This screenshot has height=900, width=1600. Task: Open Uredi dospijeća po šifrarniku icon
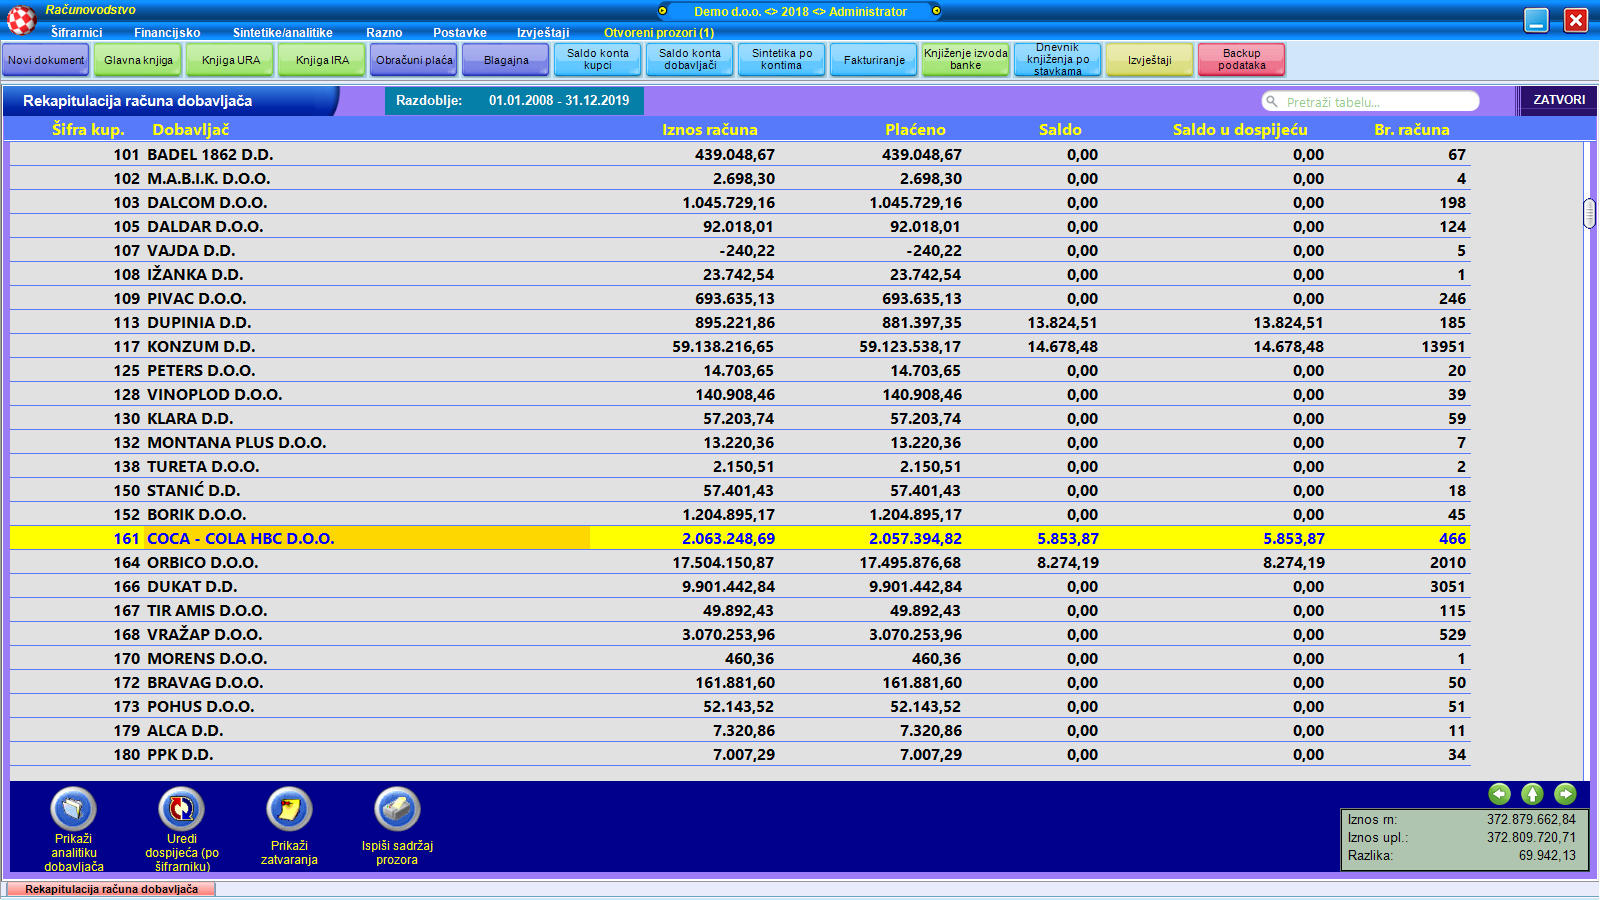coord(181,809)
